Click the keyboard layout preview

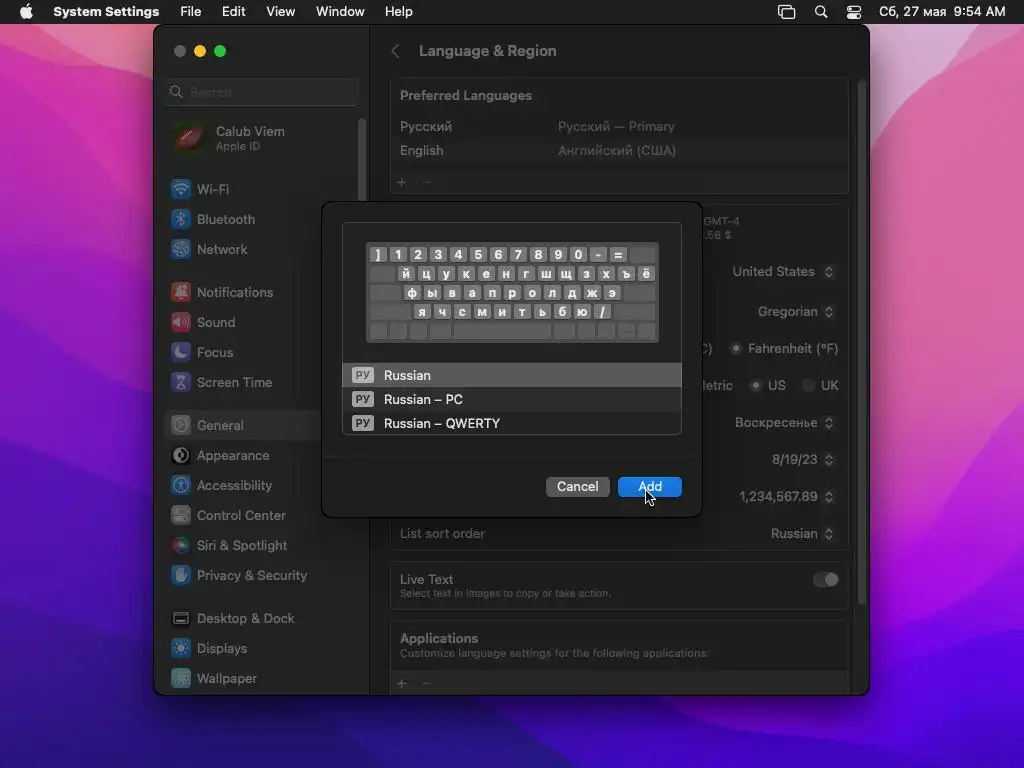512,293
